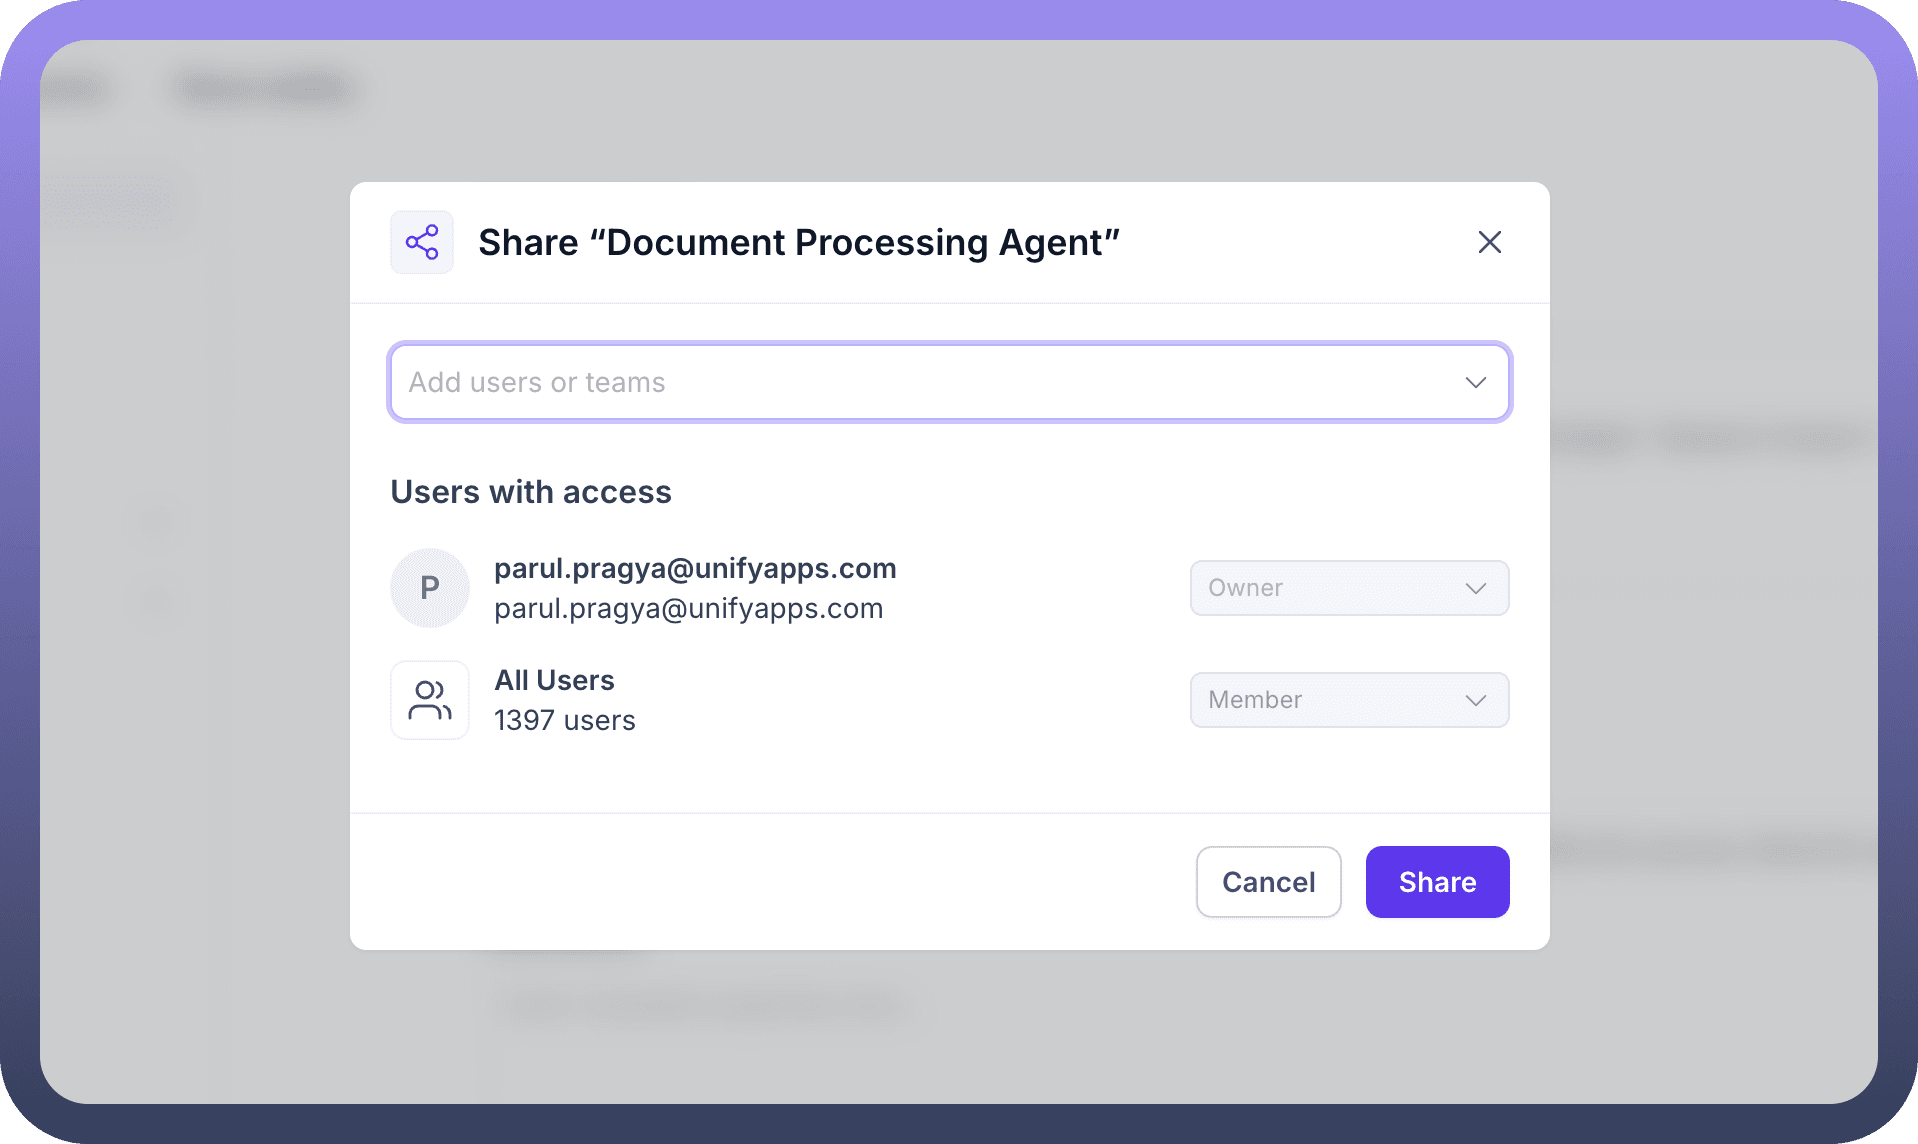Open the Member role dropdown
1918x1144 pixels.
[x=1330, y=700]
